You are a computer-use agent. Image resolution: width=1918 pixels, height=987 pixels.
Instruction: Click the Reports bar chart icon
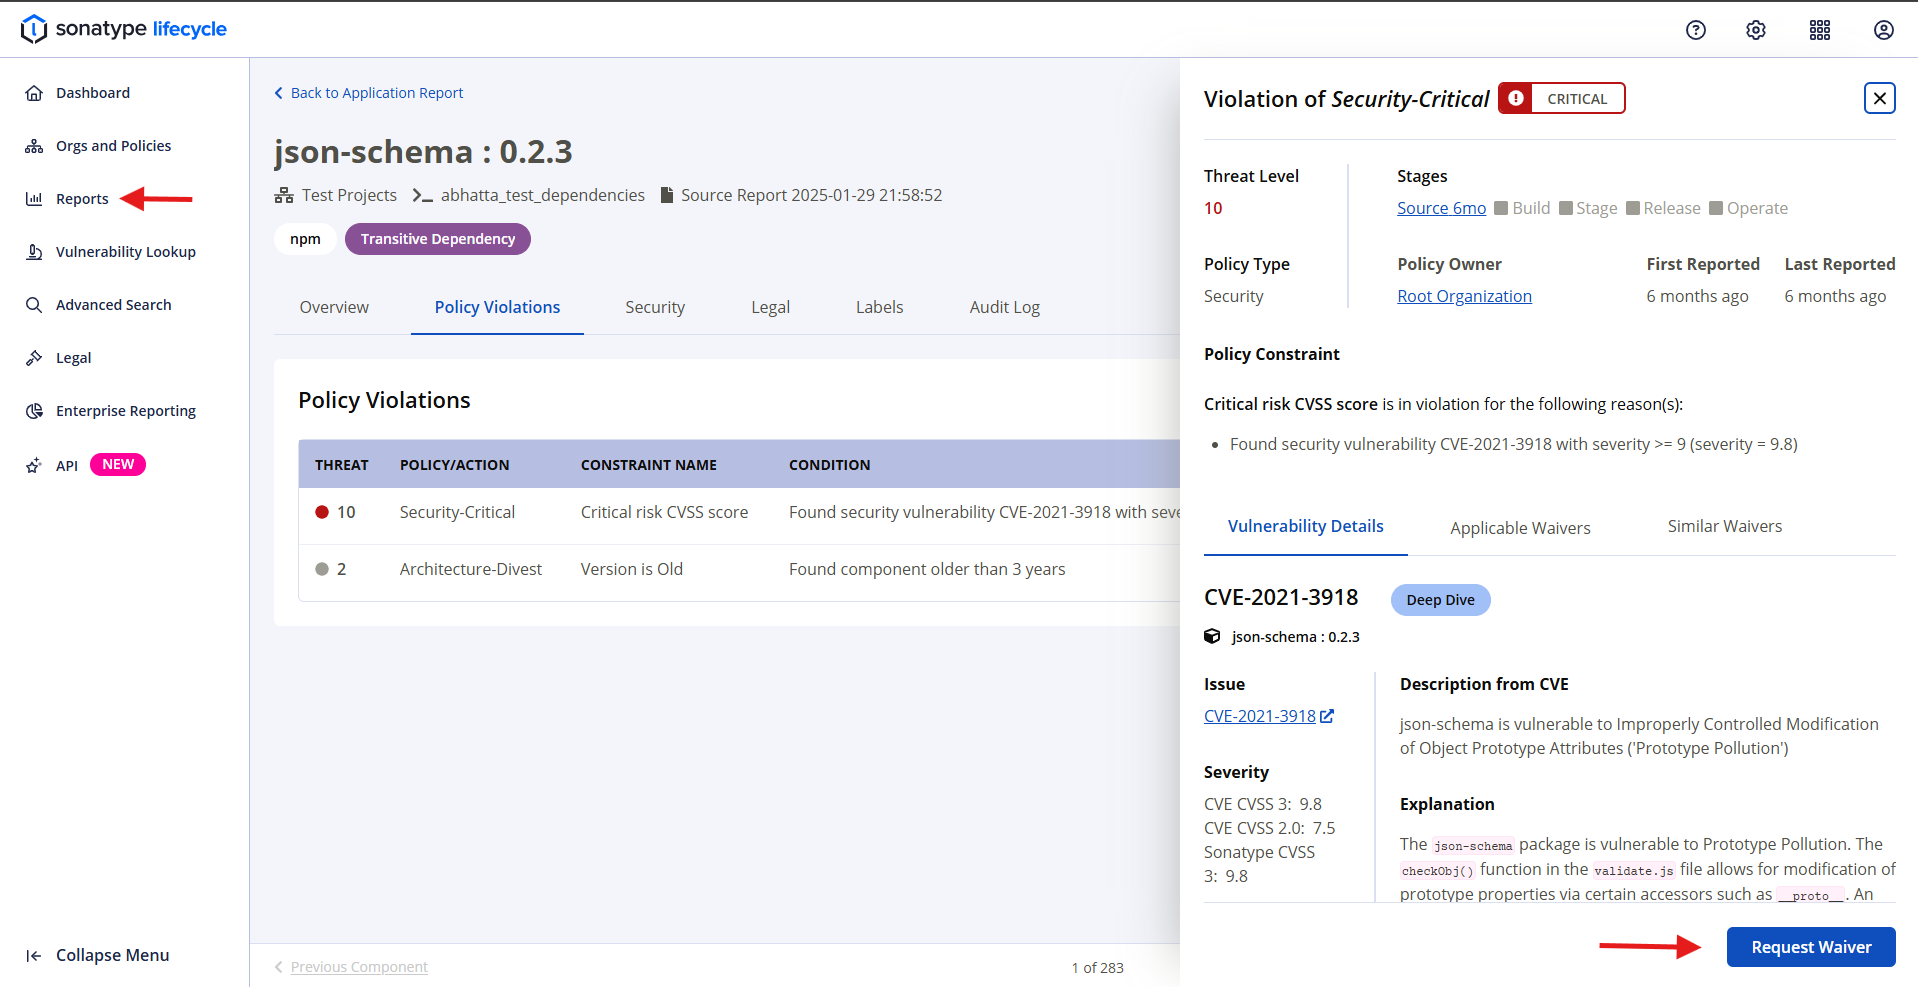coord(34,199)
